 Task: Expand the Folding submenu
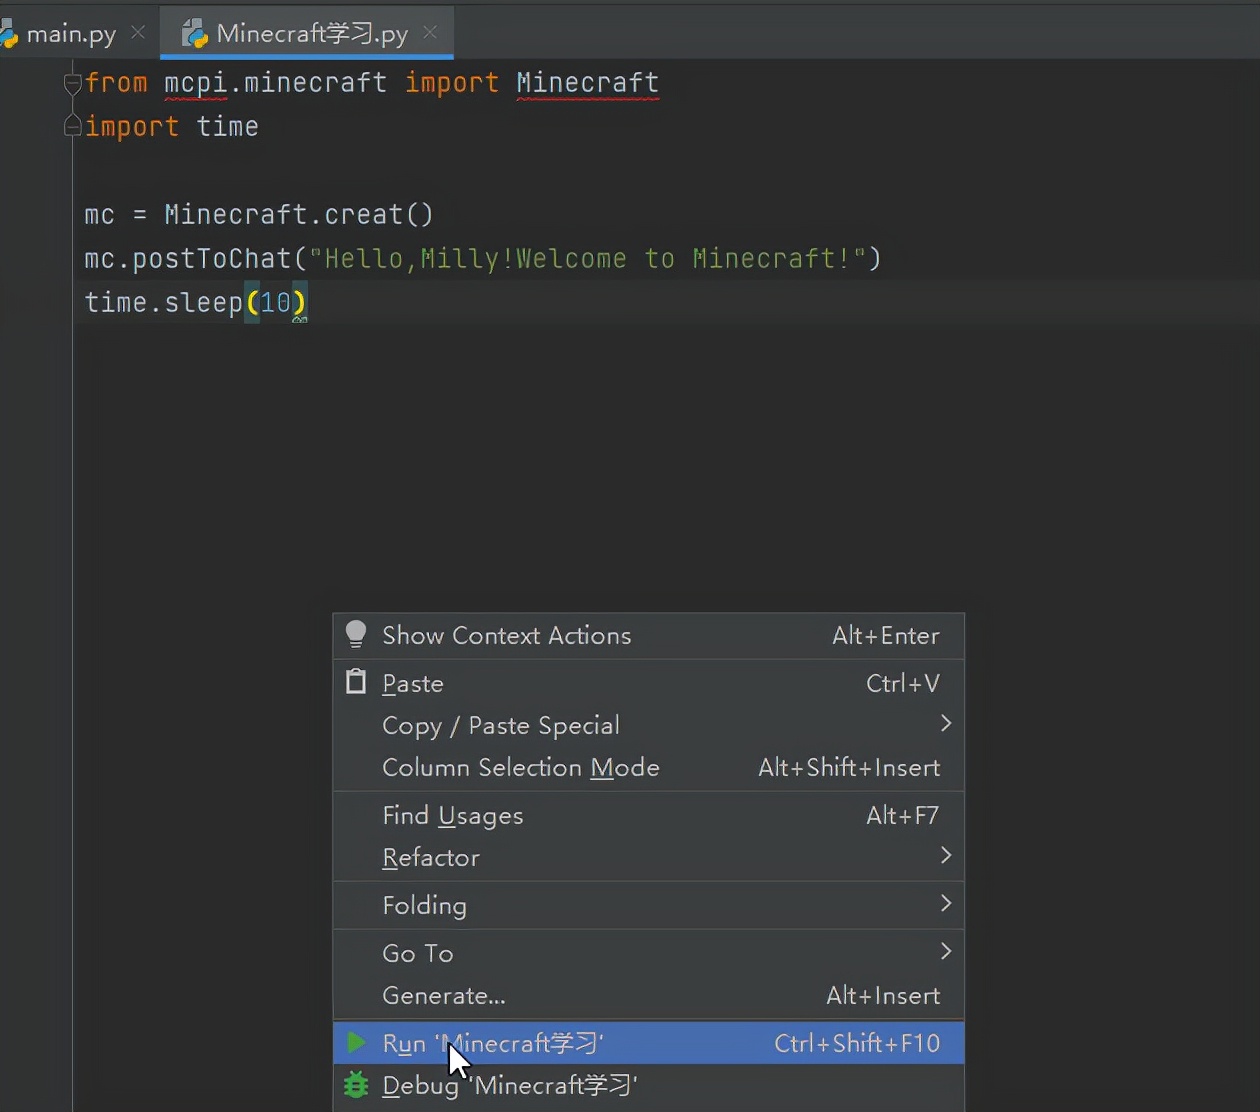[945, 904]
